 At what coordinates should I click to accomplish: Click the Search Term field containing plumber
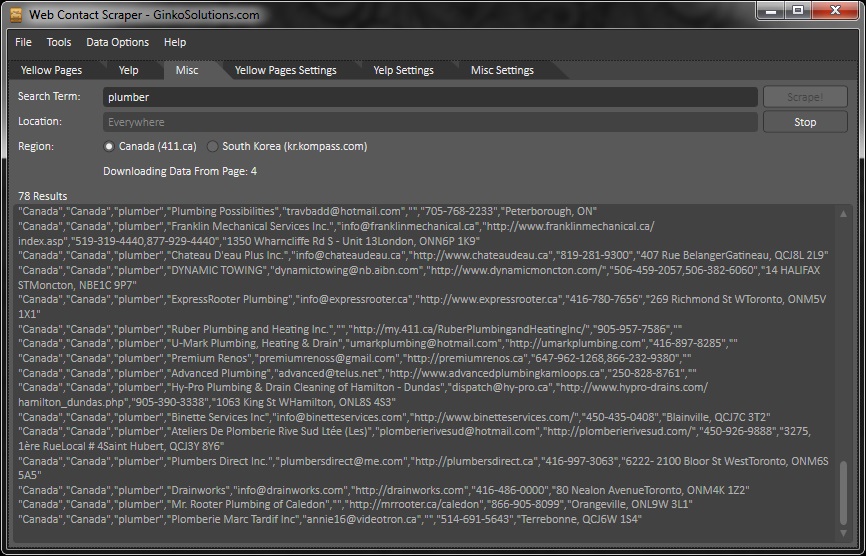click(x=430, y=97)
